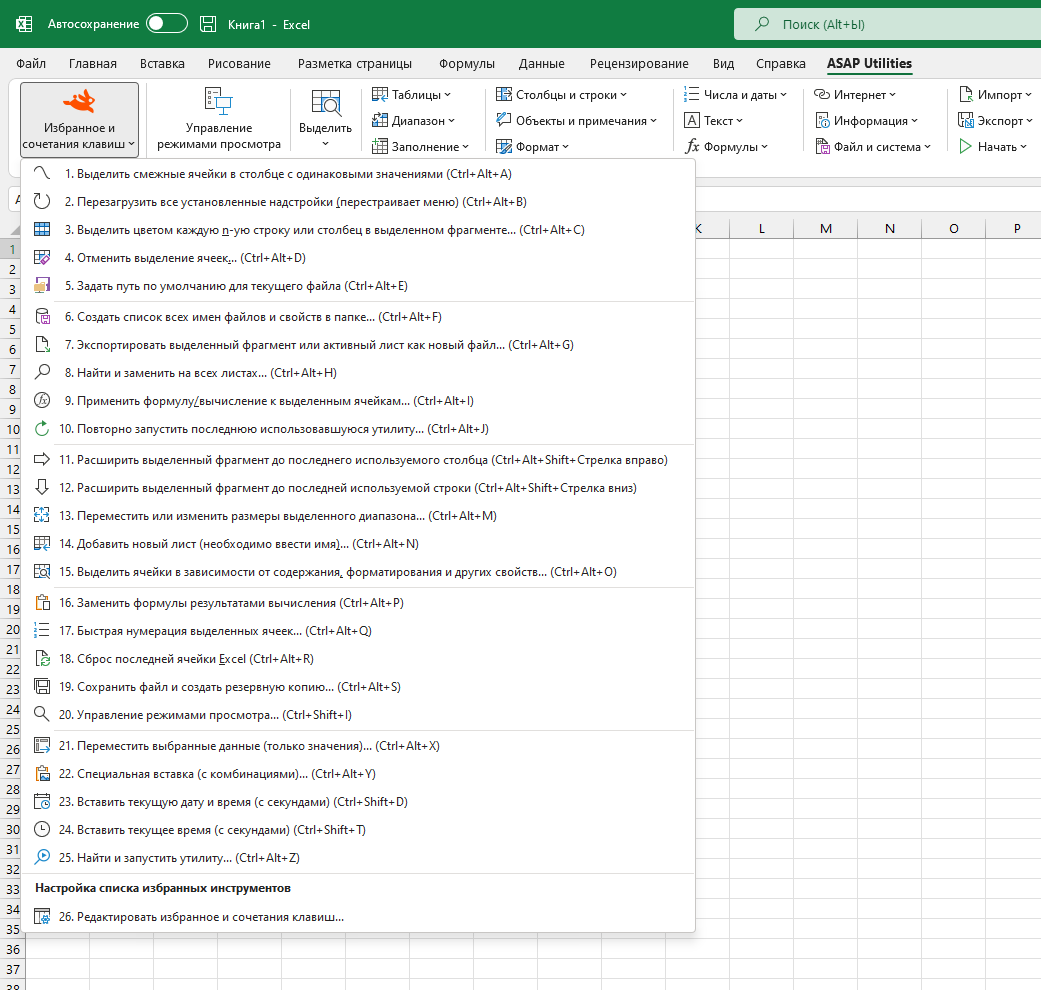Image resolution: width=1041 pixels, height=990 pixels.
Task: Choose 16. Заменить формулы результатами вычисления
Action: 359,602
